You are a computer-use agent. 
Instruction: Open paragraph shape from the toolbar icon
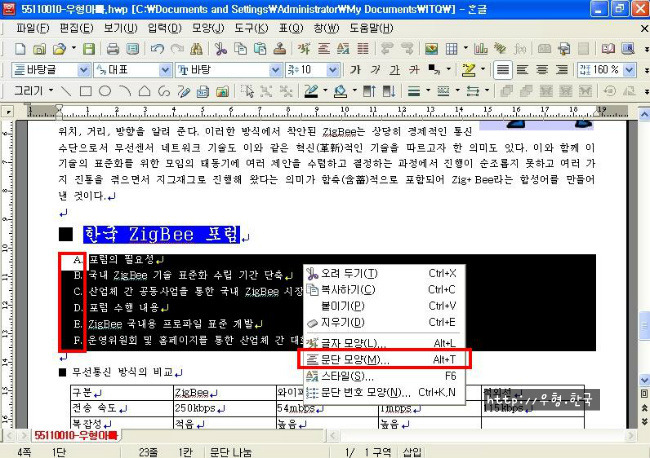(x=324, y=49)
